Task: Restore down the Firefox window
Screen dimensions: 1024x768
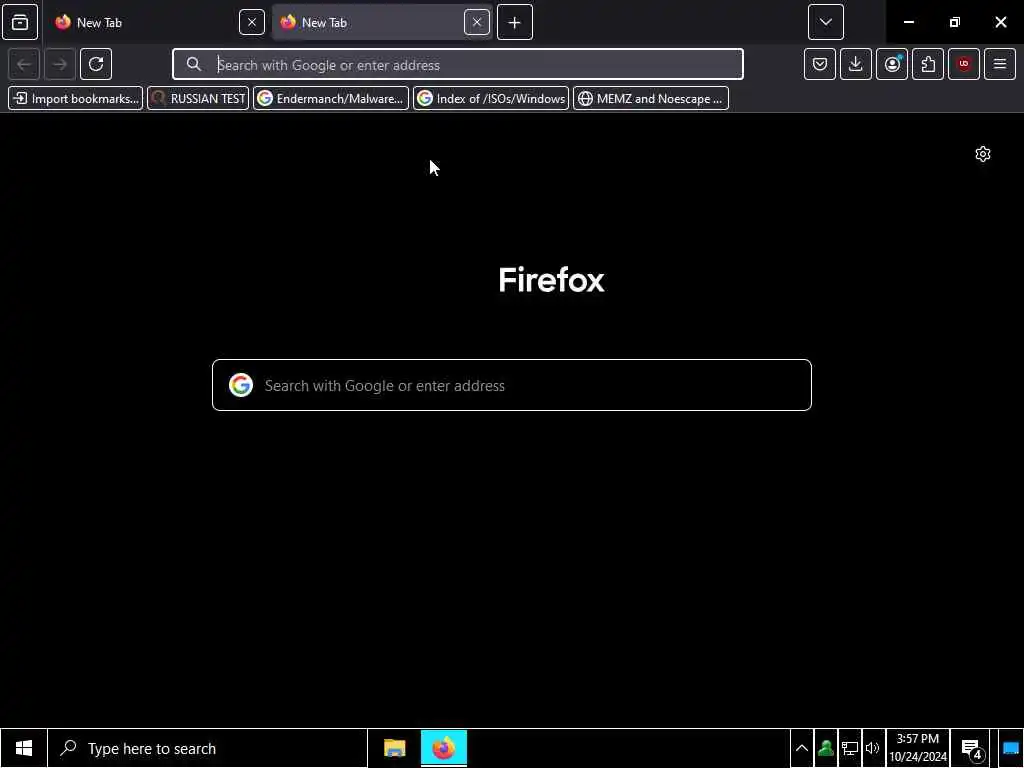Action: (x=955, y=22)
